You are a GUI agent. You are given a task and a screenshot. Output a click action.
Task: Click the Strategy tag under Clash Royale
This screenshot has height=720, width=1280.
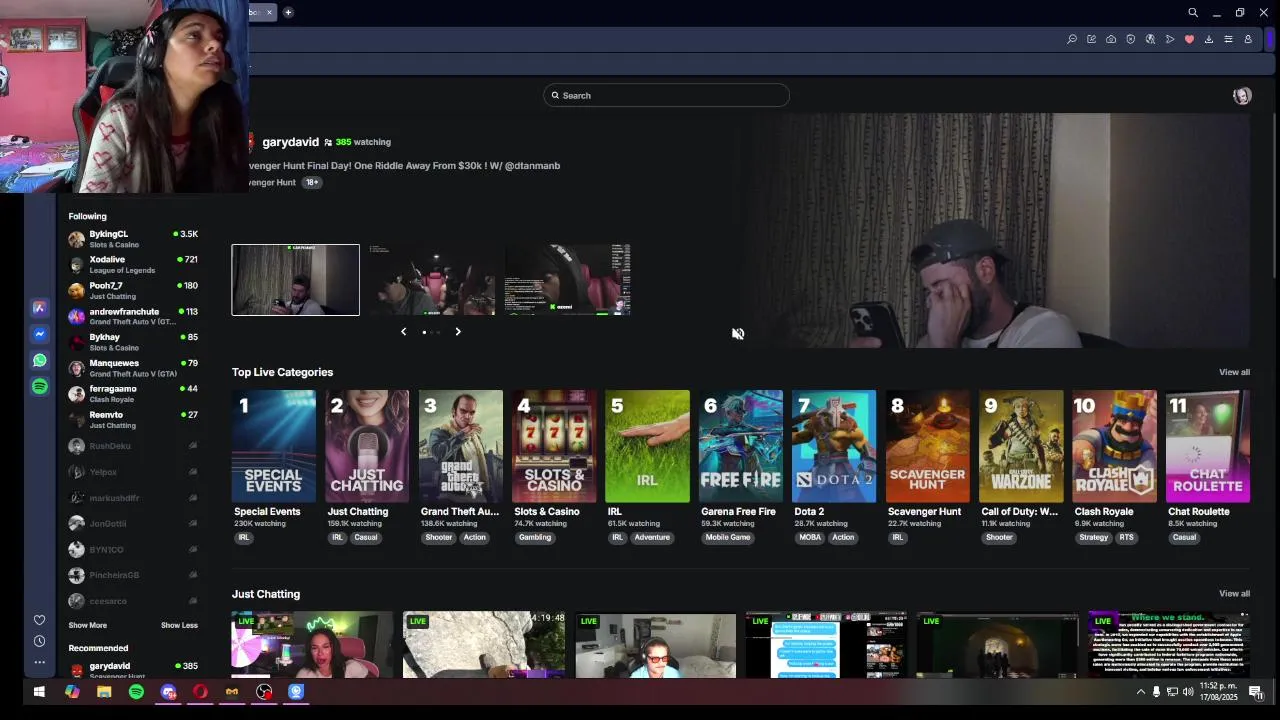(x=1094, y=538)
